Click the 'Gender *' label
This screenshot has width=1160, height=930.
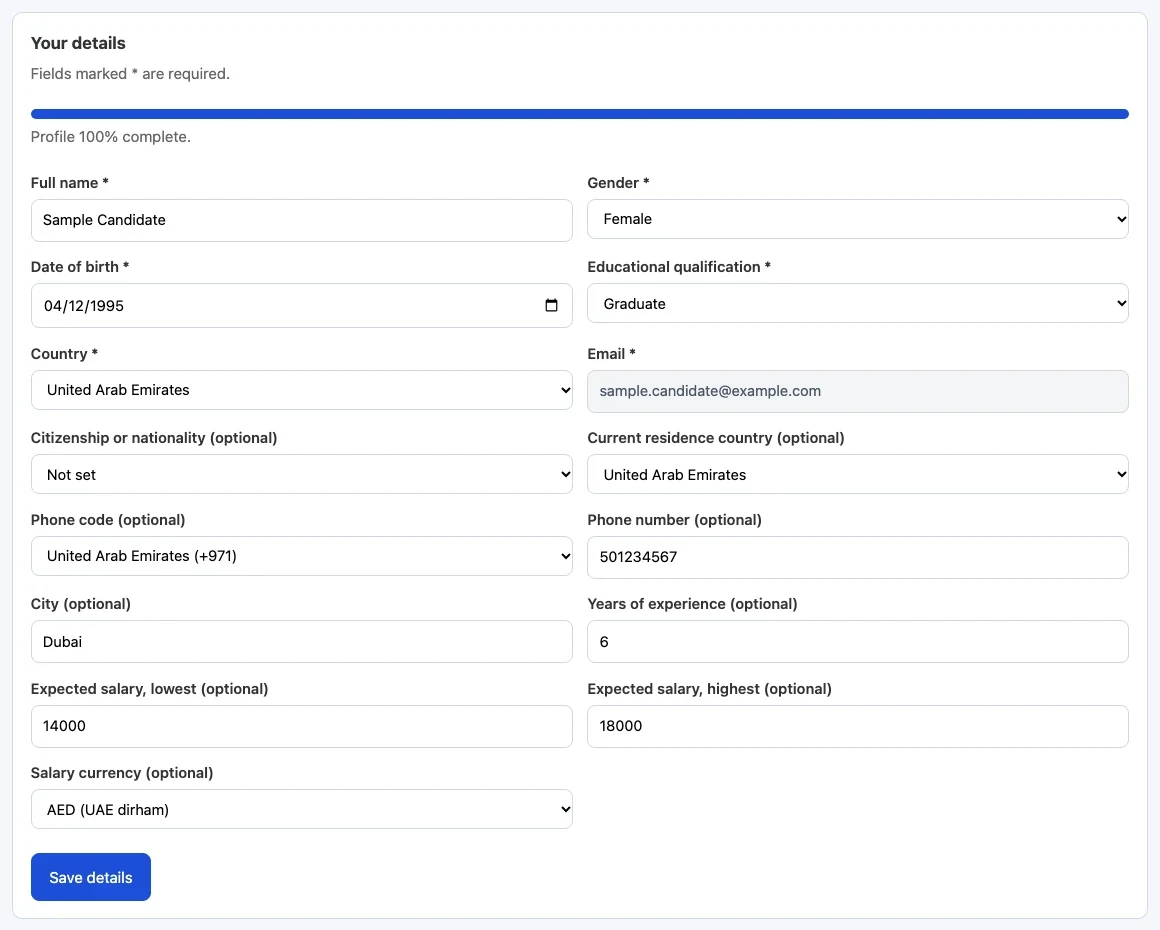click(618, 183)
